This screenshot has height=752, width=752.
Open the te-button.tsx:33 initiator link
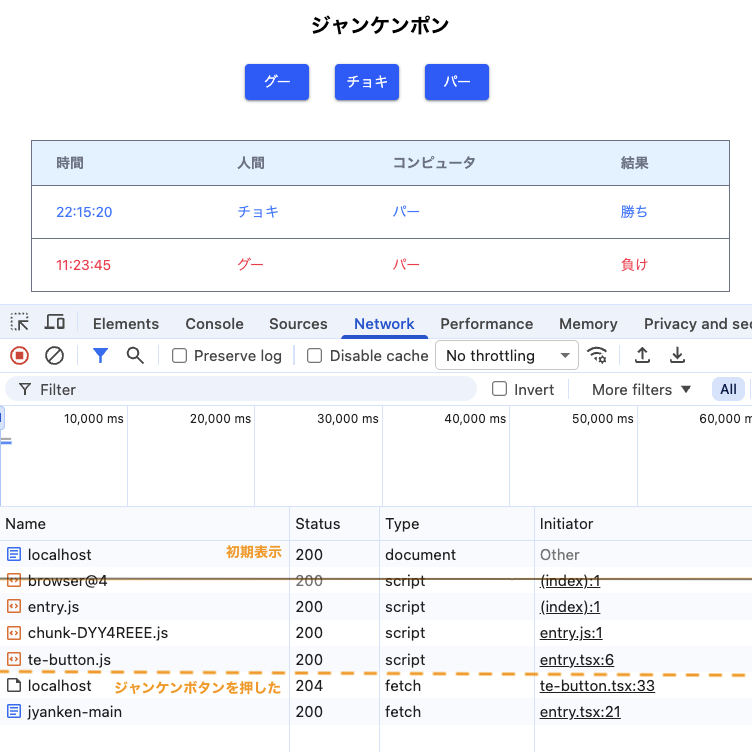click(x=596, y=686)
